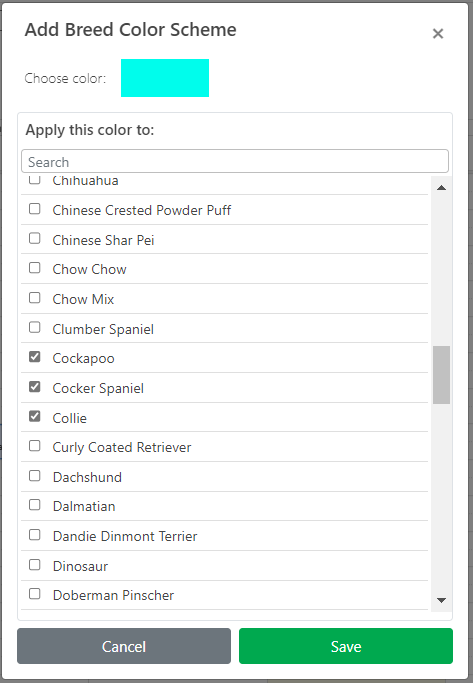Enable the Dachshund checkbox
Screen dimensions: 473x683
click(34, 476)
